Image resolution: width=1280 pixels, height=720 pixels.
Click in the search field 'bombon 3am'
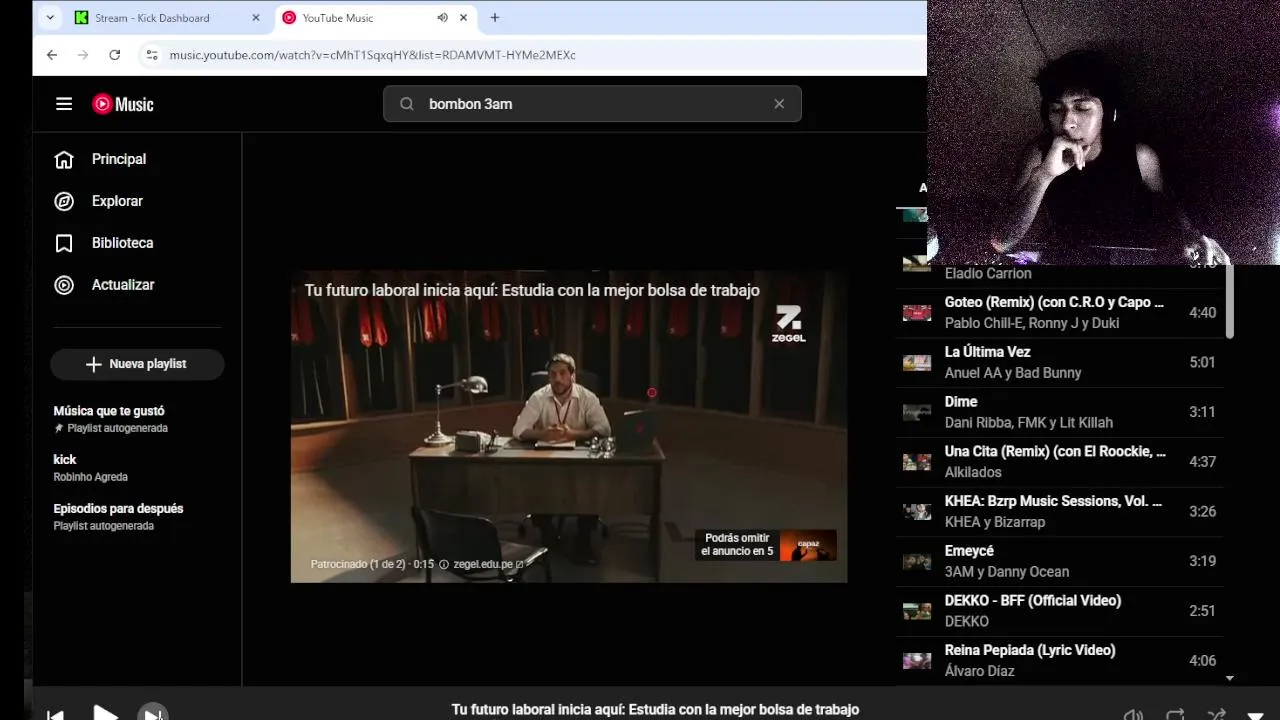pyautogui.click(x=592, y=104)
